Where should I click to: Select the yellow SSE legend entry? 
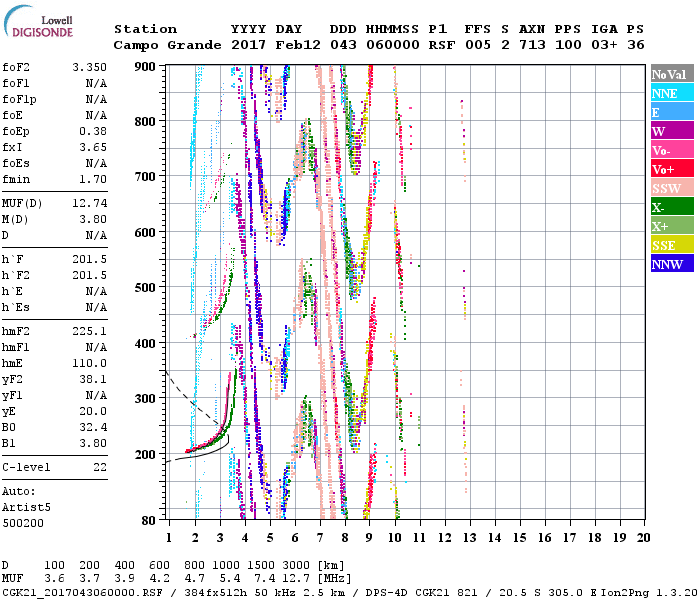coord(670,245)
